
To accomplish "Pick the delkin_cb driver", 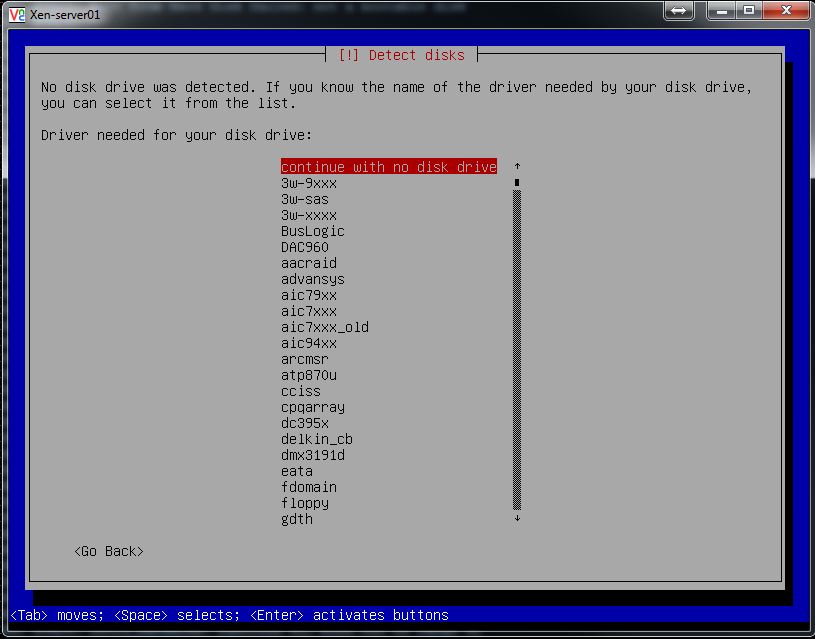I will [317, 439].
